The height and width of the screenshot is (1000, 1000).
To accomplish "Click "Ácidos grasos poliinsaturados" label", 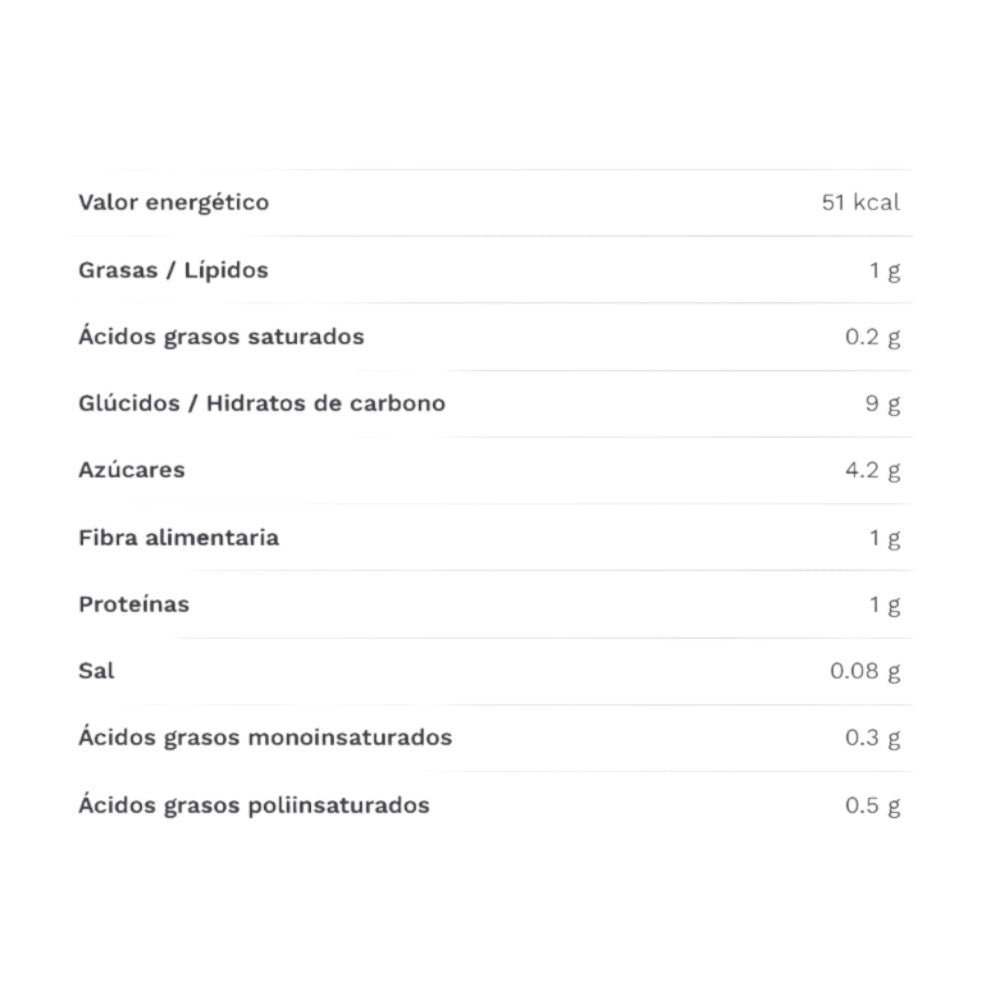I will (x=254, y=805).
